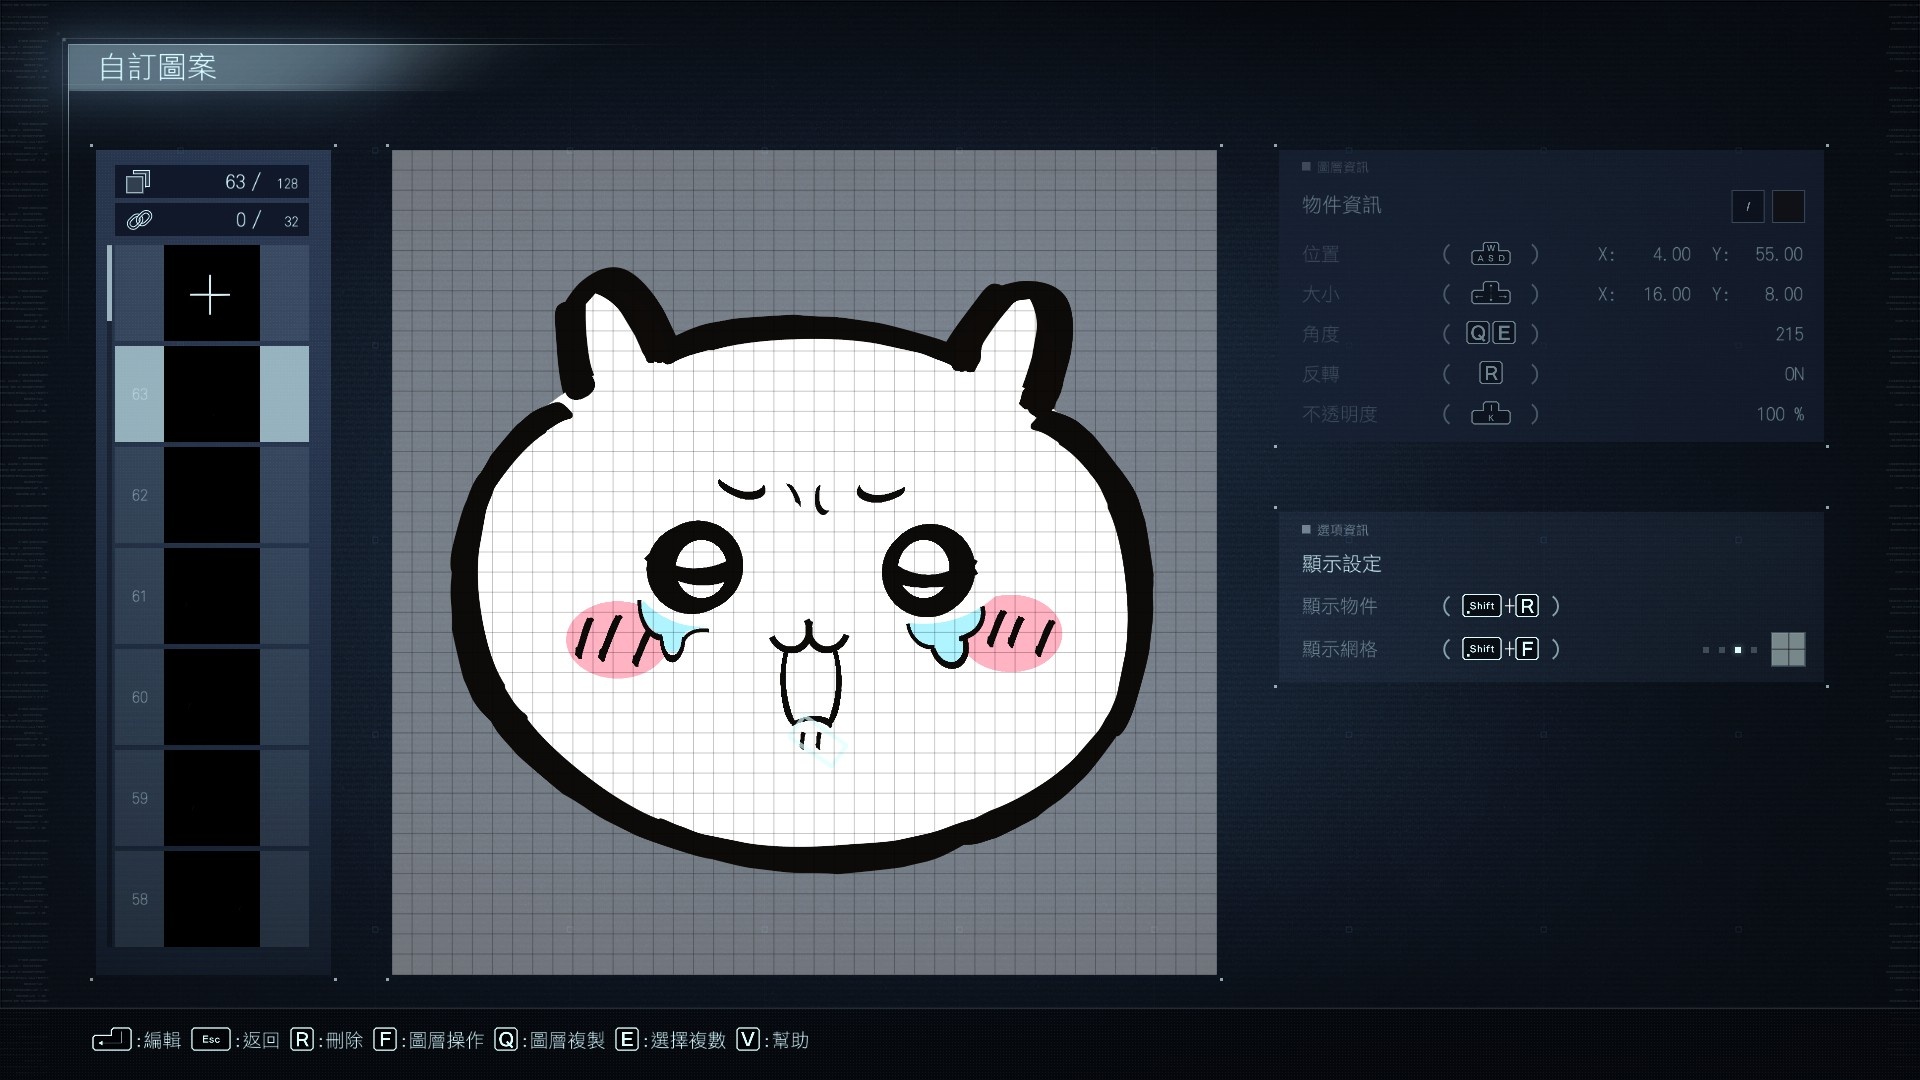Click the F key icon for 圖層操作
1920x1080 pixels.
(385, 1040)
